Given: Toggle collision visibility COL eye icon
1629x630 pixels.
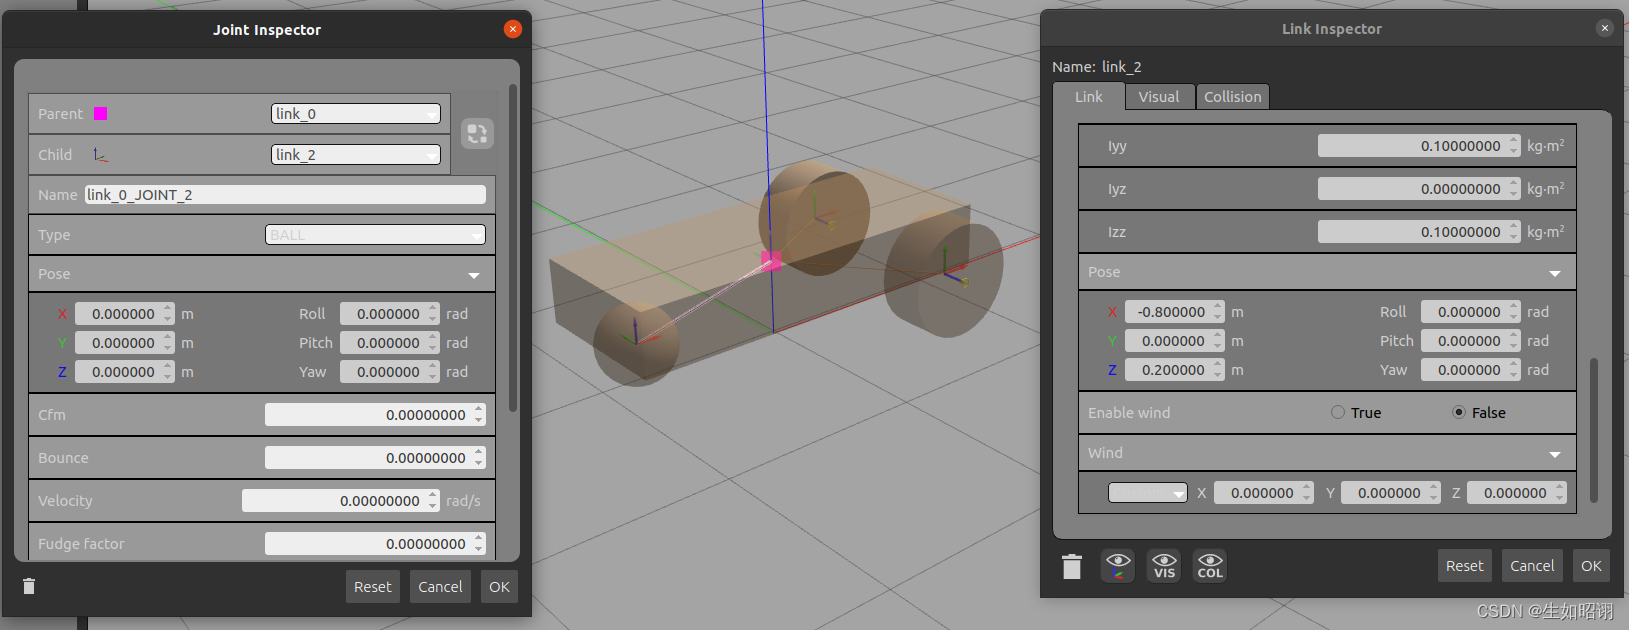Looking at the screenshot, I should click(x=1210, y=566).
